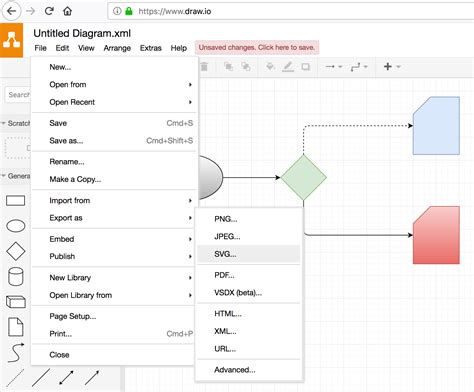Expand the New Library submenu
This screenshot has height=392, width=474.
[x=113, y=278]
